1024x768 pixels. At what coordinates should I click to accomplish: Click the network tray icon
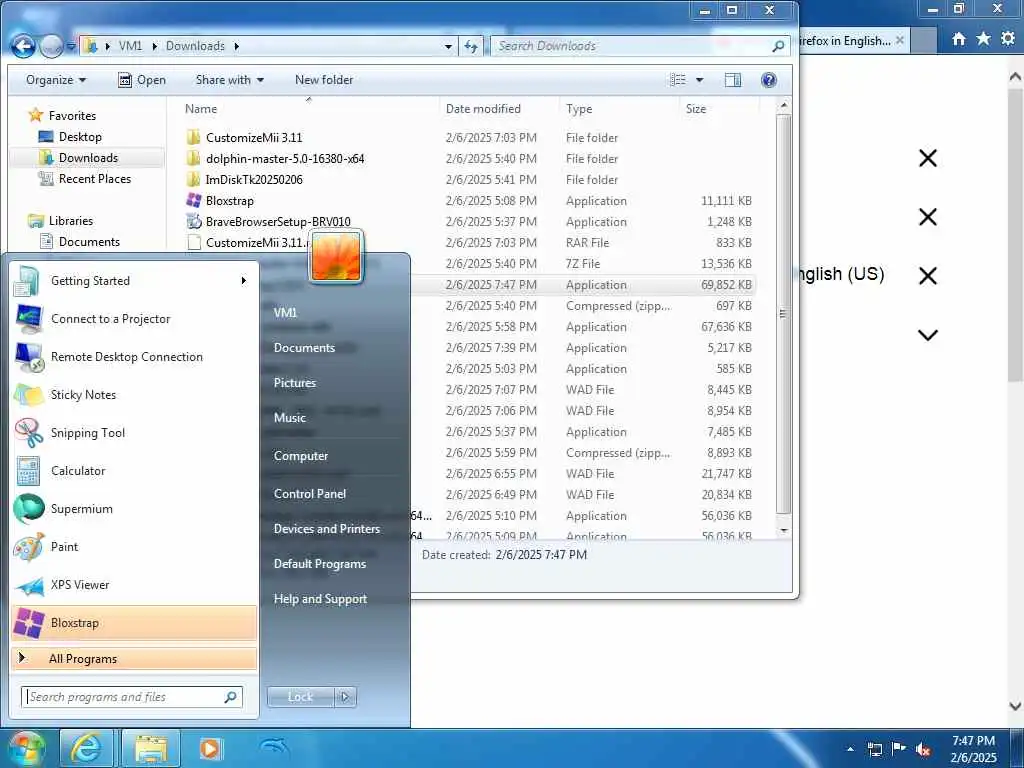[x=874, y=749]
